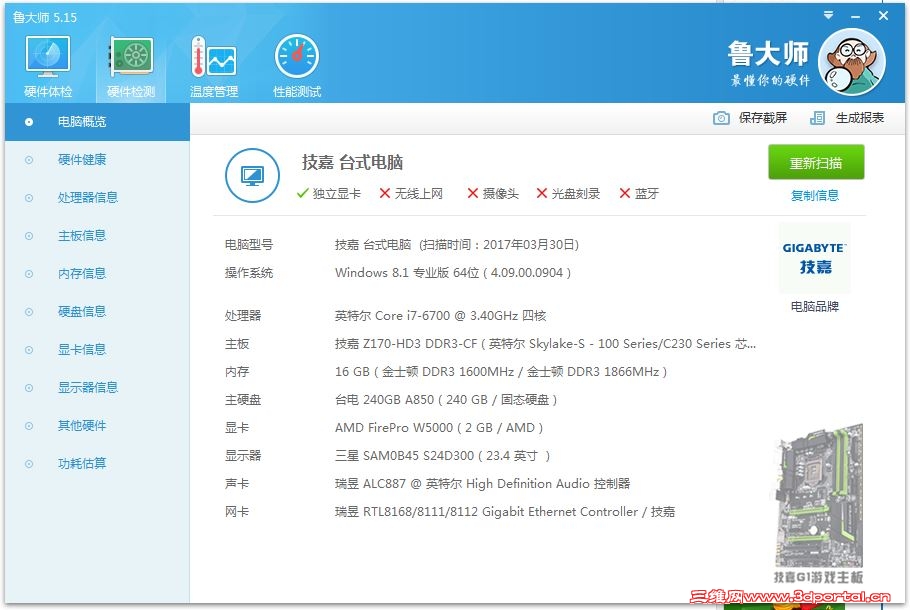Open the title bar dropdown menu arrow
The image size is (910, 610).
pyautogui.click(x=829, y=15)
